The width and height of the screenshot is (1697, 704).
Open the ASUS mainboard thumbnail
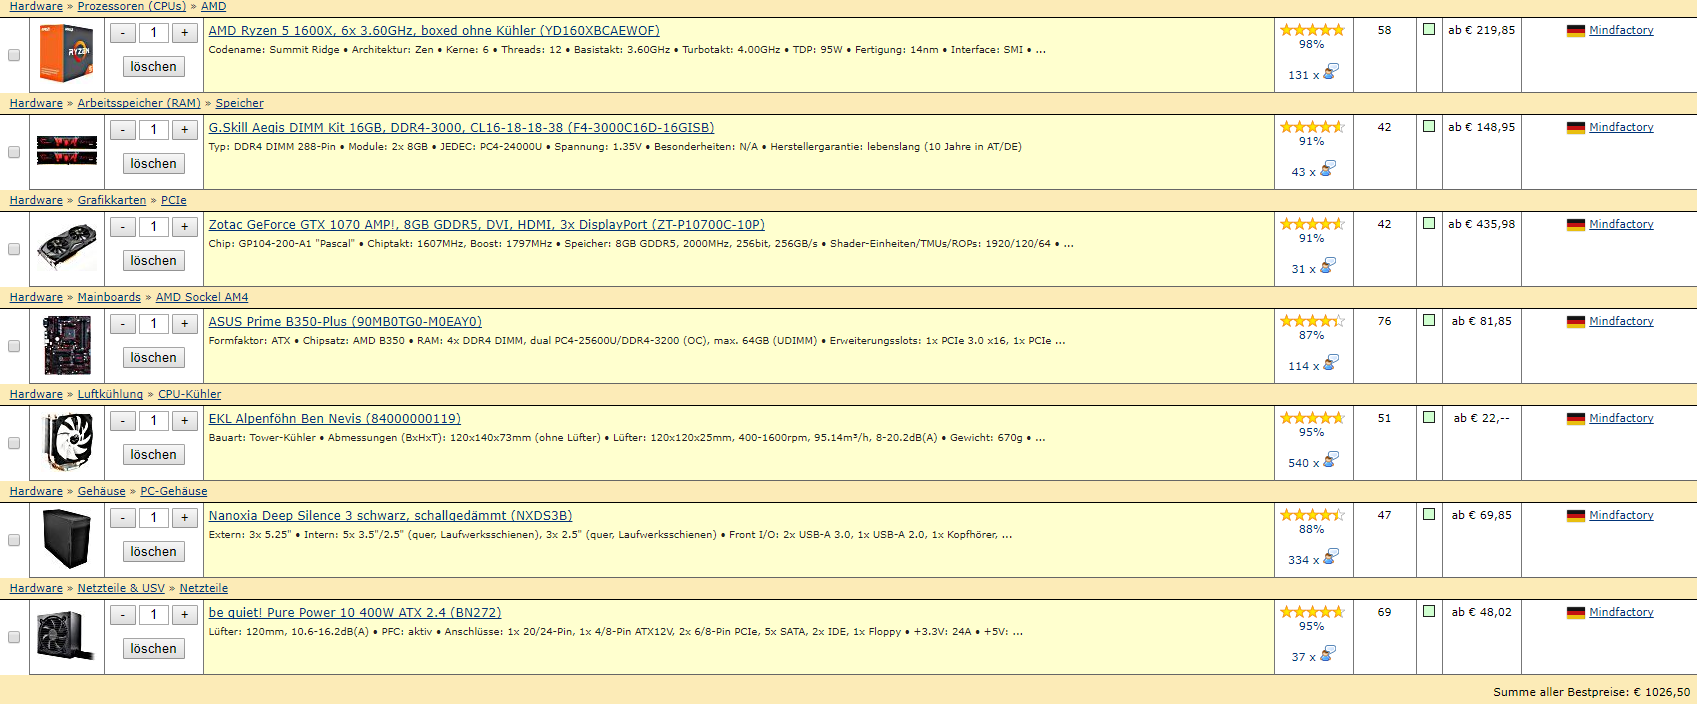pyautogui.click(x=66, y=344)
